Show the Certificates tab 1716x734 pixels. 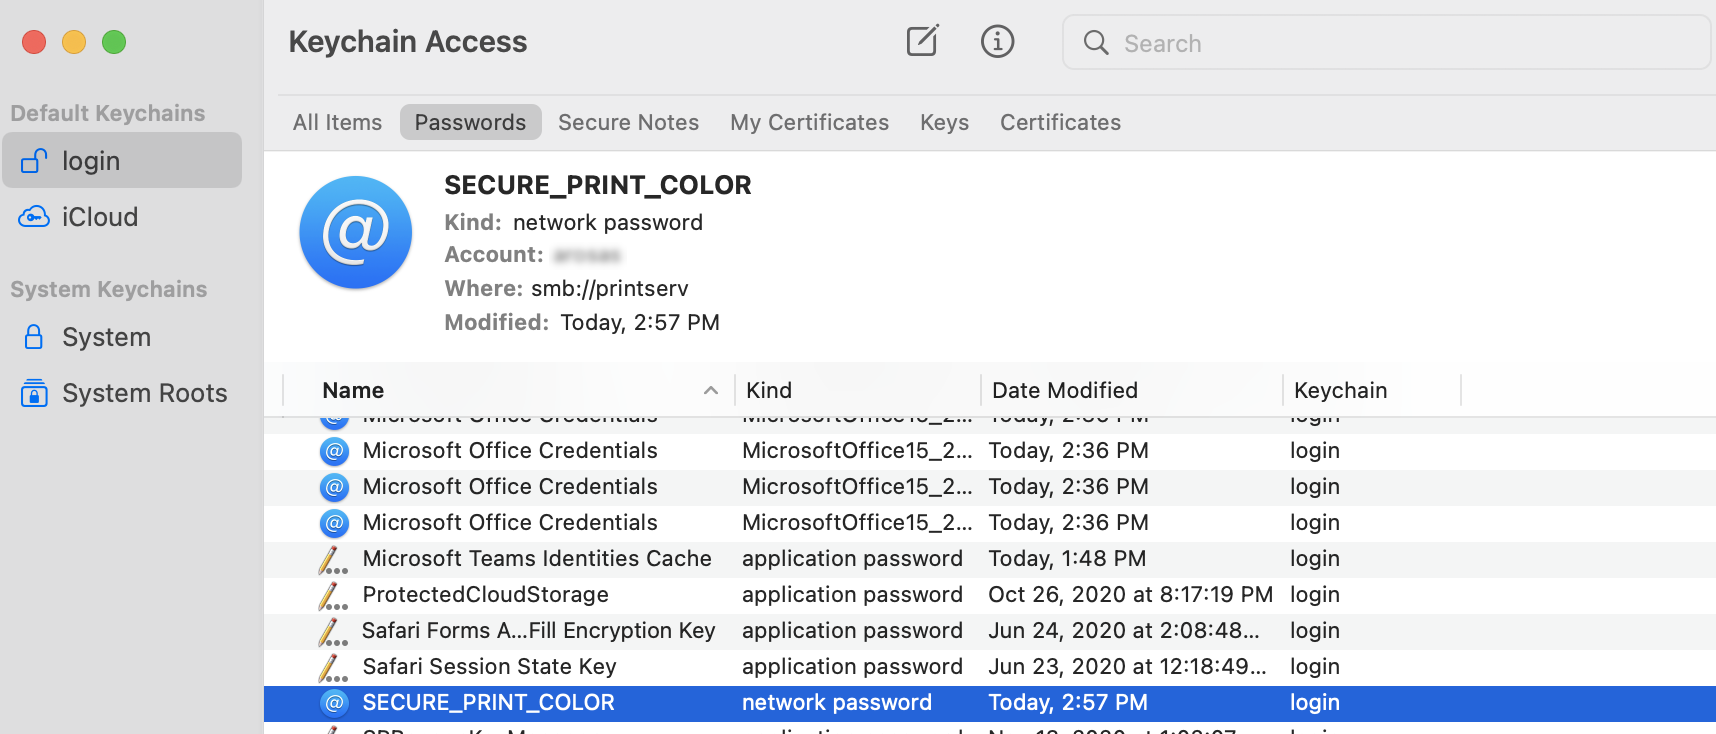click(1060, 122)
